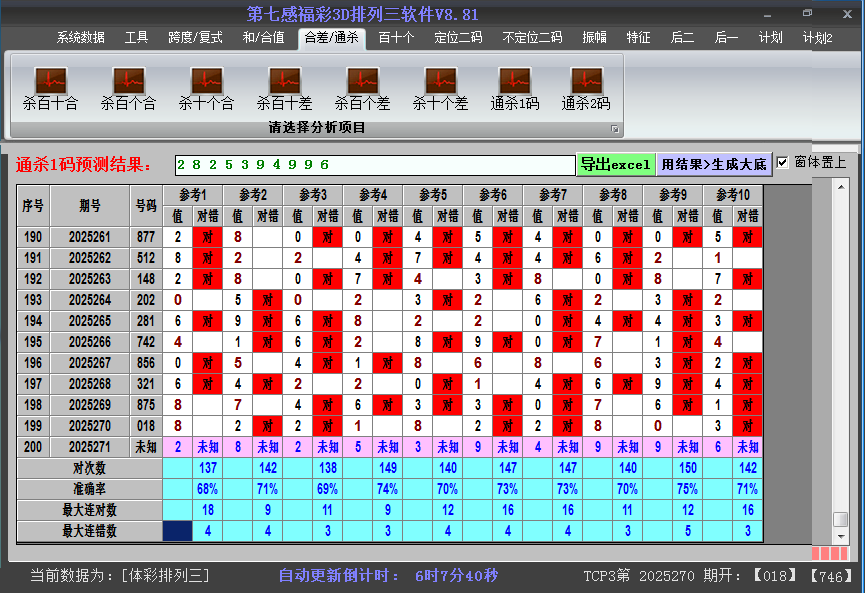The height and width of the screenshot is (593, 865).
Task: Toggle the 窗体置上 checkbox
Action: 783,163
